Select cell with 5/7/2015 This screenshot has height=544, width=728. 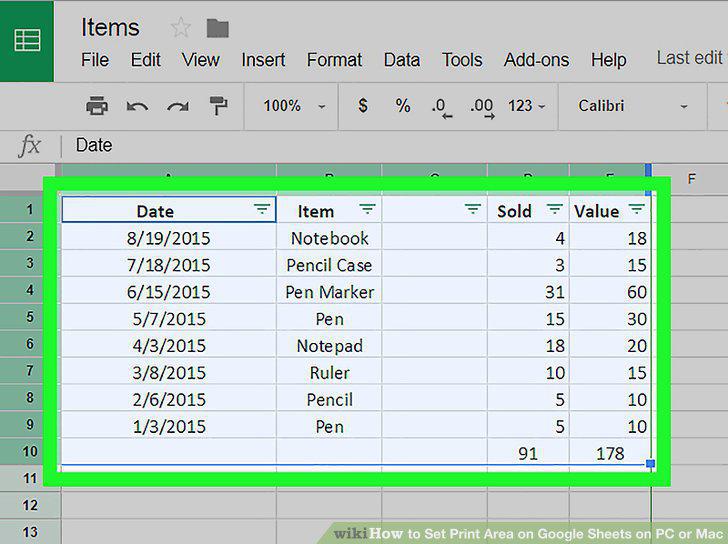[169, 319]
